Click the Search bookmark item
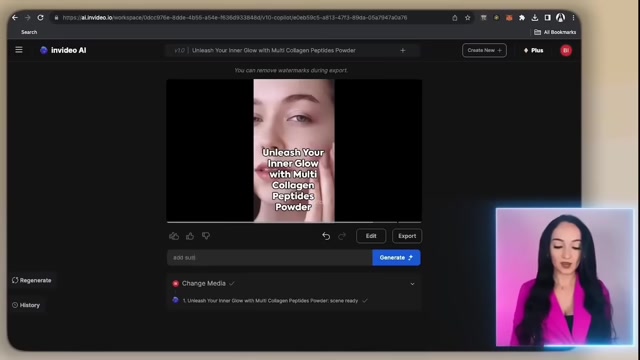The image size is (640, 360). click(x=29, y=32)
